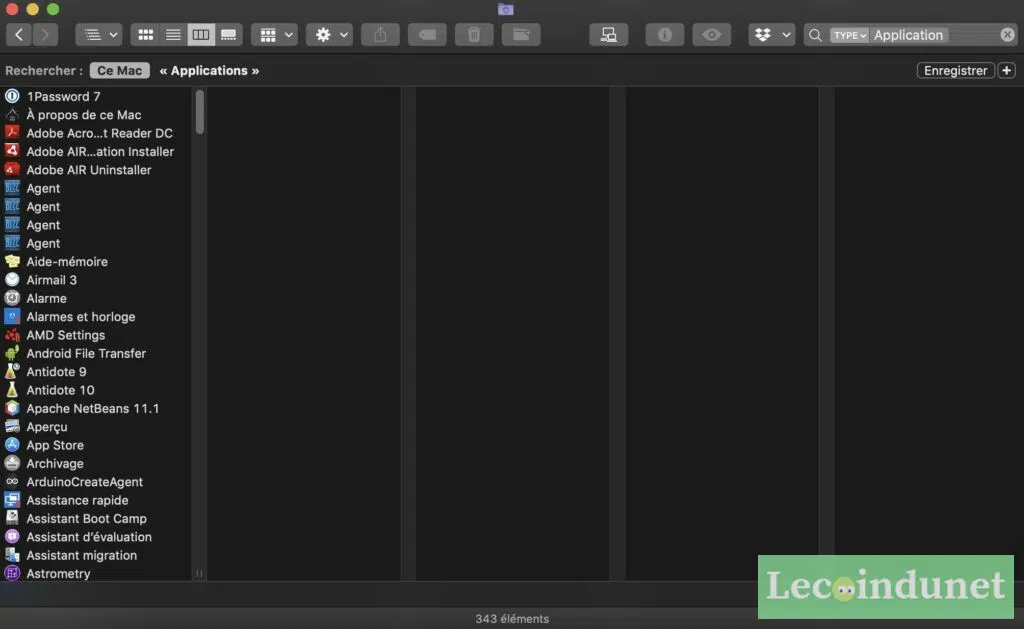1024x629 pixels.
Task: Click the first column's vertical scrollbar thumb
Action: point(199,112)
